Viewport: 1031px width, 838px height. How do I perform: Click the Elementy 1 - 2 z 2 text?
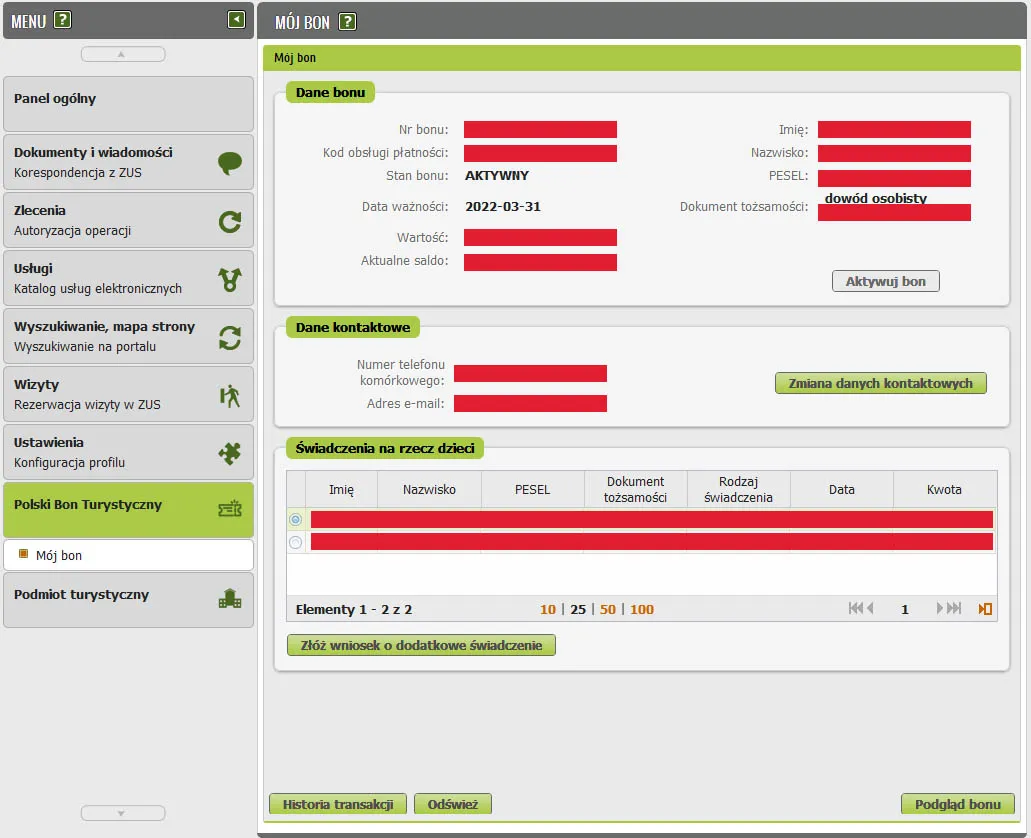point(354,609)
